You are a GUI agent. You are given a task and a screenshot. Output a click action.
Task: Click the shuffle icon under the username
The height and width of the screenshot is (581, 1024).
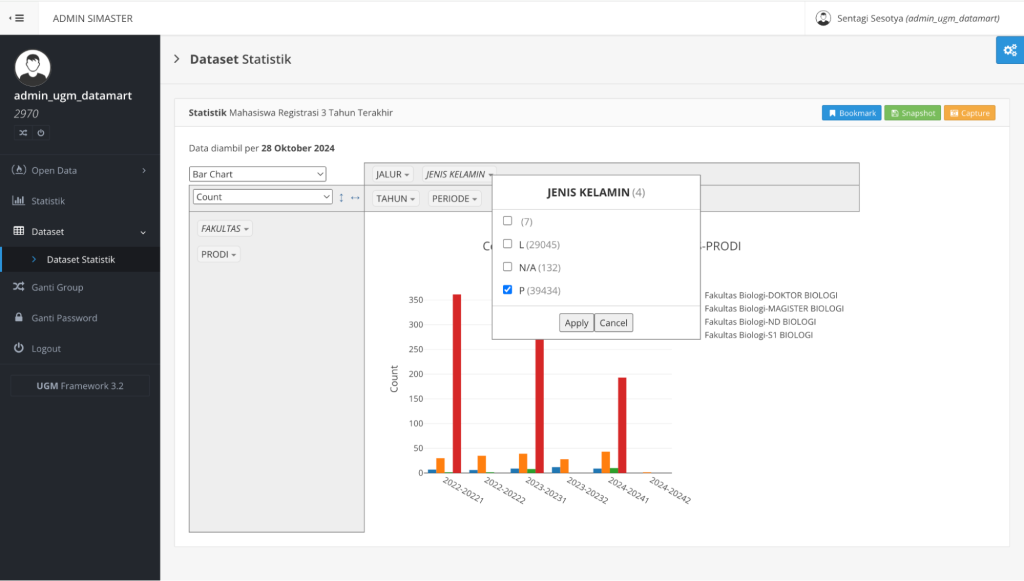[22, 133]
